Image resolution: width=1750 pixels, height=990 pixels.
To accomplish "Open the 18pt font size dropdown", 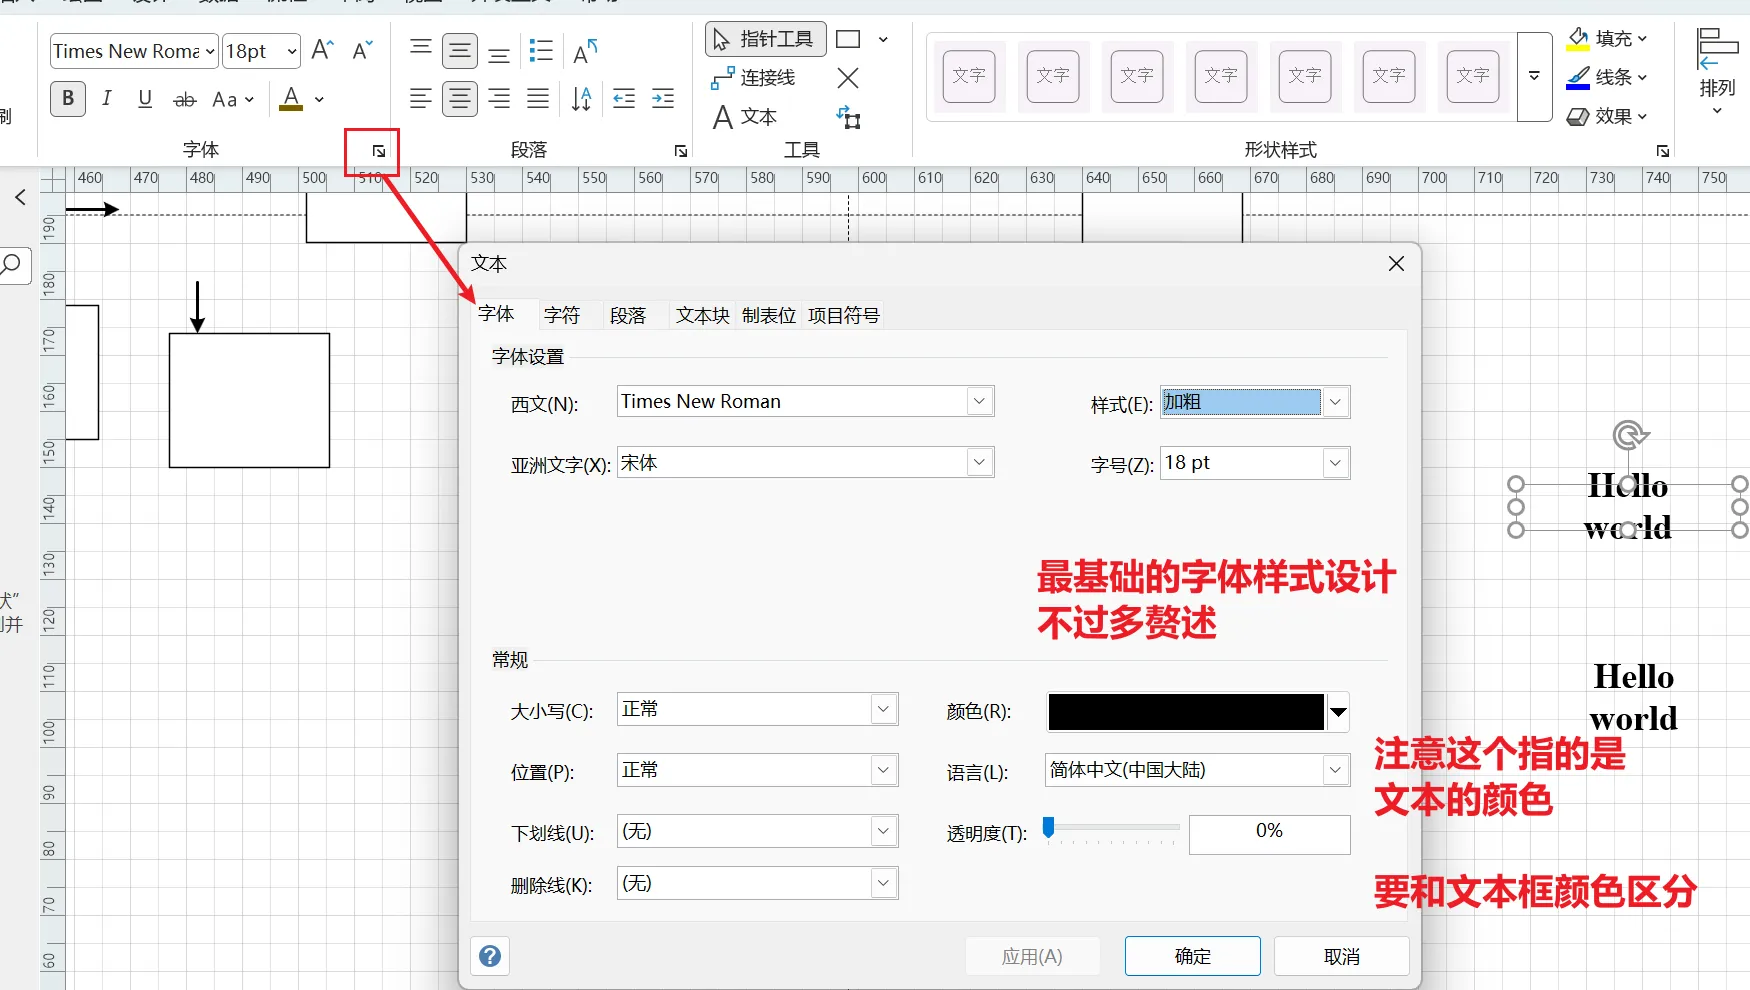I will (292, 51).
